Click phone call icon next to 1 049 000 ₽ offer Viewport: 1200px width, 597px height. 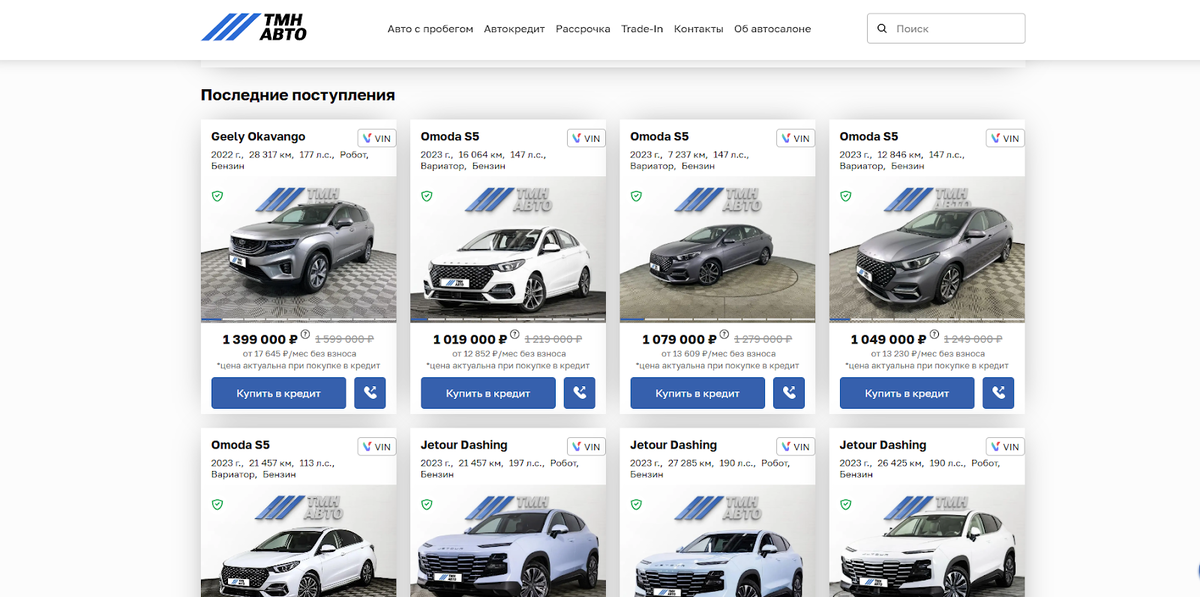(x=998, y=393)
